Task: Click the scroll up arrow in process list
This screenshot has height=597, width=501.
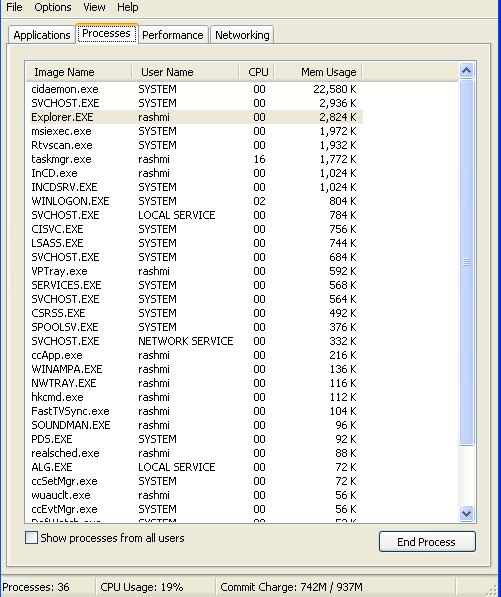Action: tap(466, 71)
